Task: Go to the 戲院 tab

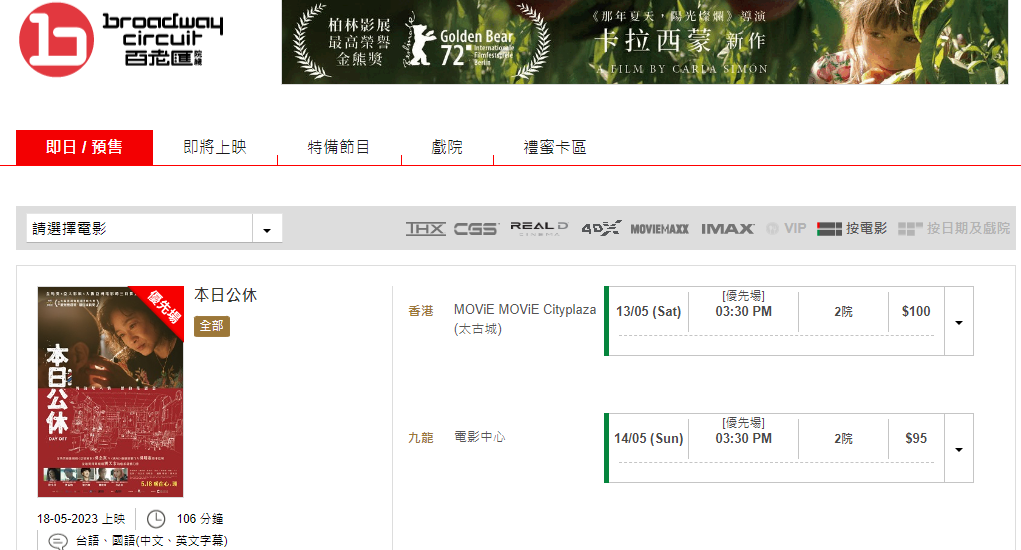Action: click(x=447, y=147)
